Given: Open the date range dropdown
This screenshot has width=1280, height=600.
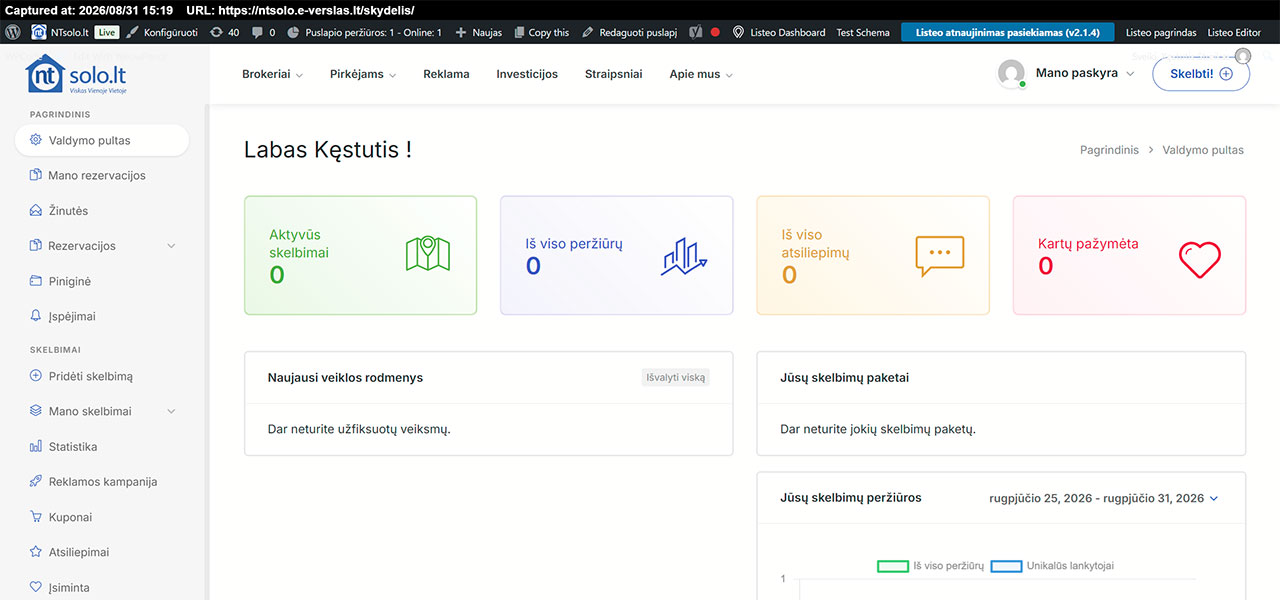Looking at the screenshot, I should (x=1104, y=498).
